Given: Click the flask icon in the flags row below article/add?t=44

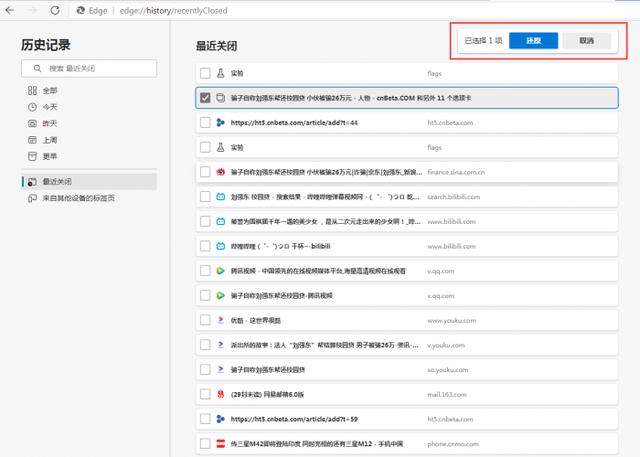Looking at the screenshot, I should click(x=220, y=147).
